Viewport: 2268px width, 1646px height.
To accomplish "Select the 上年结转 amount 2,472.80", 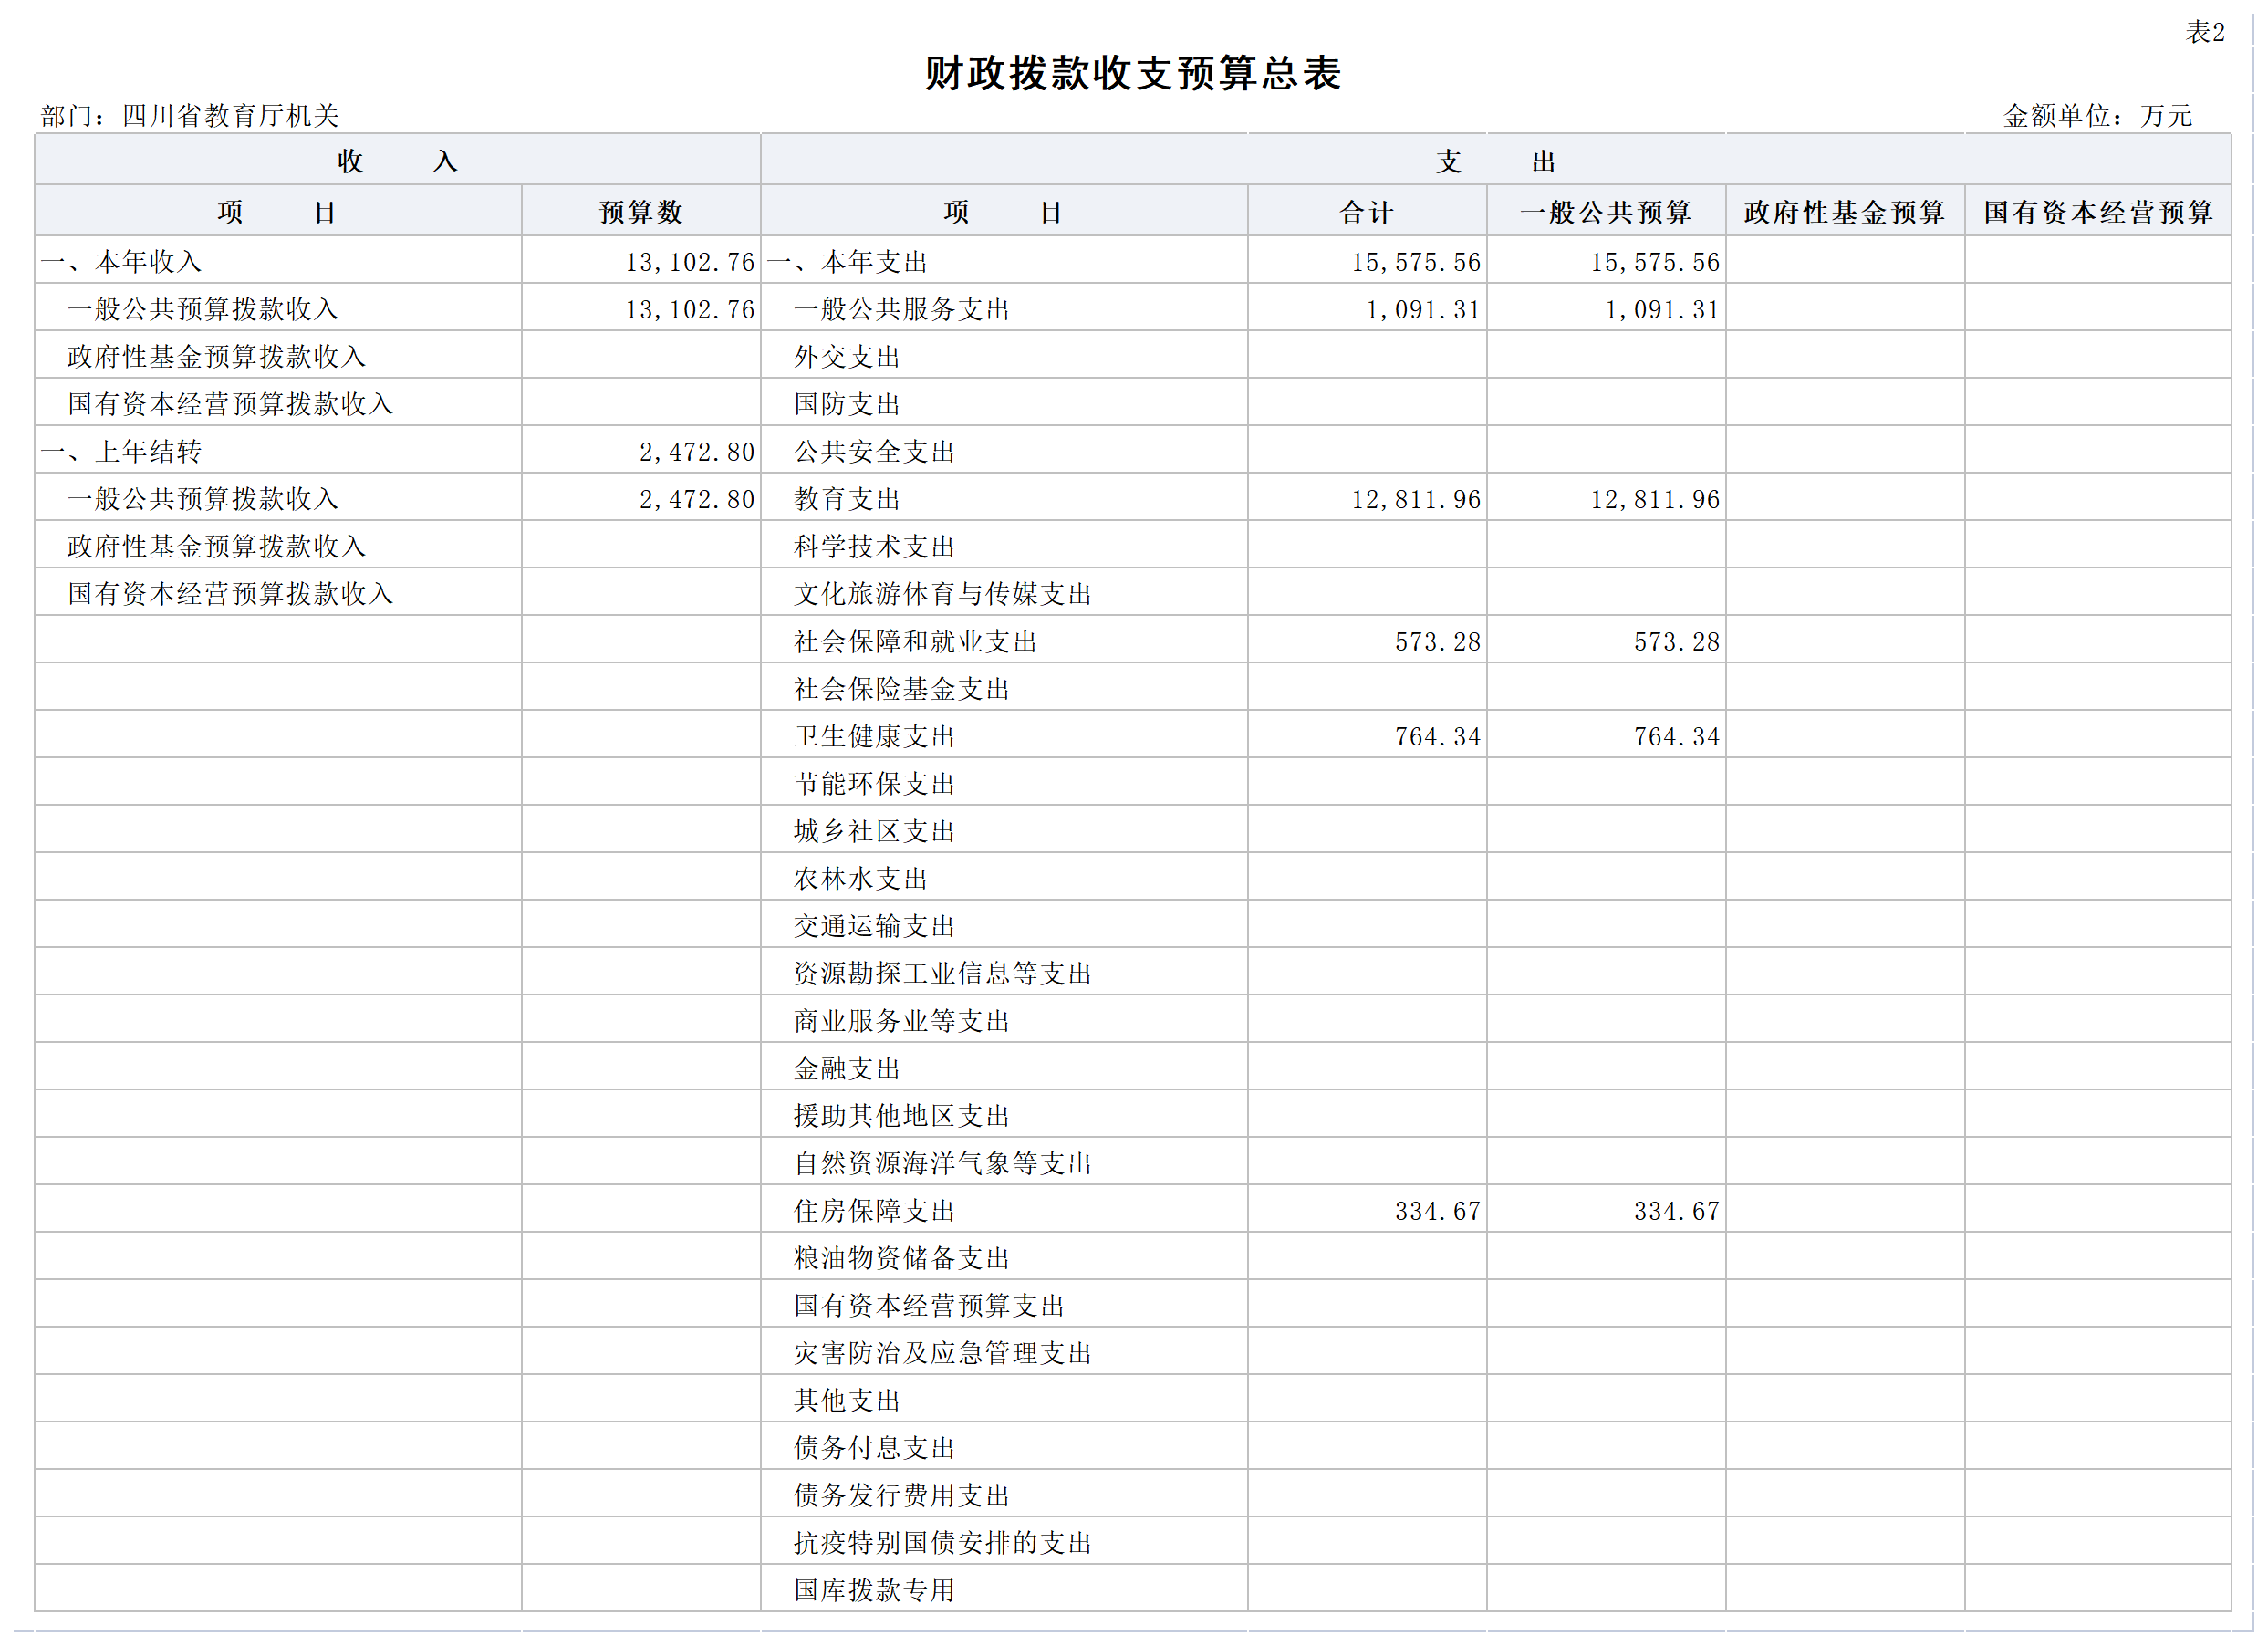I will tap(697, 452).
